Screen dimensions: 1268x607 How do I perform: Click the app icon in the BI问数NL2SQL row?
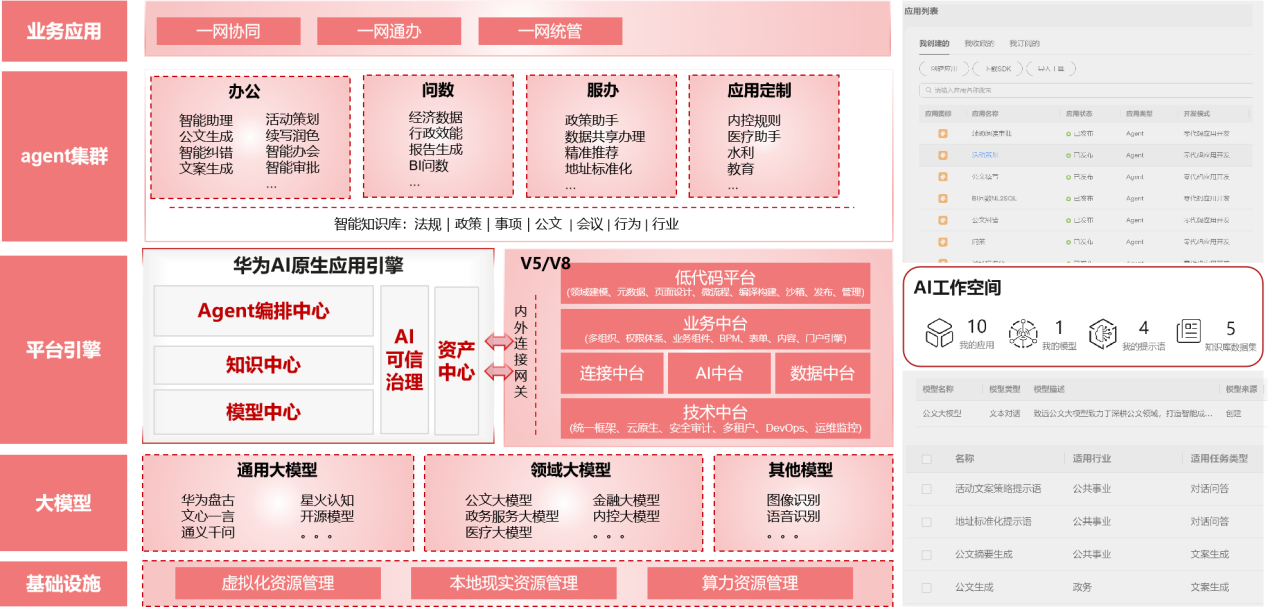point(942,198)
